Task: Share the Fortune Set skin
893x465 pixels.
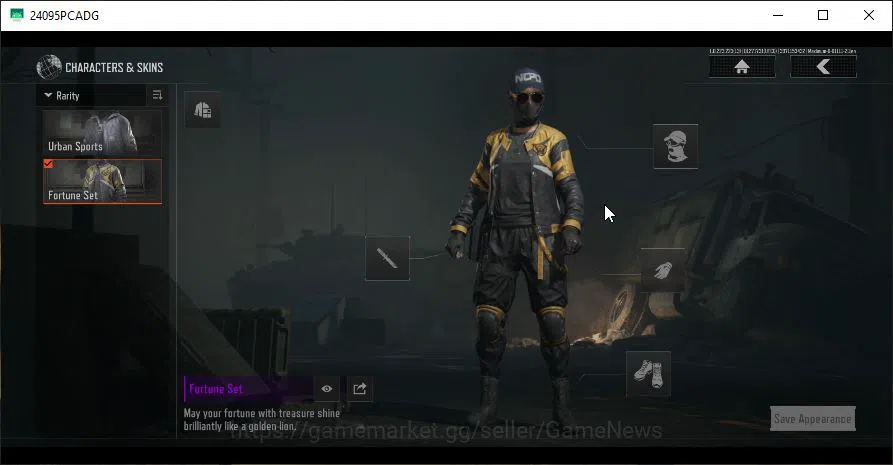Action: point(360,389)
